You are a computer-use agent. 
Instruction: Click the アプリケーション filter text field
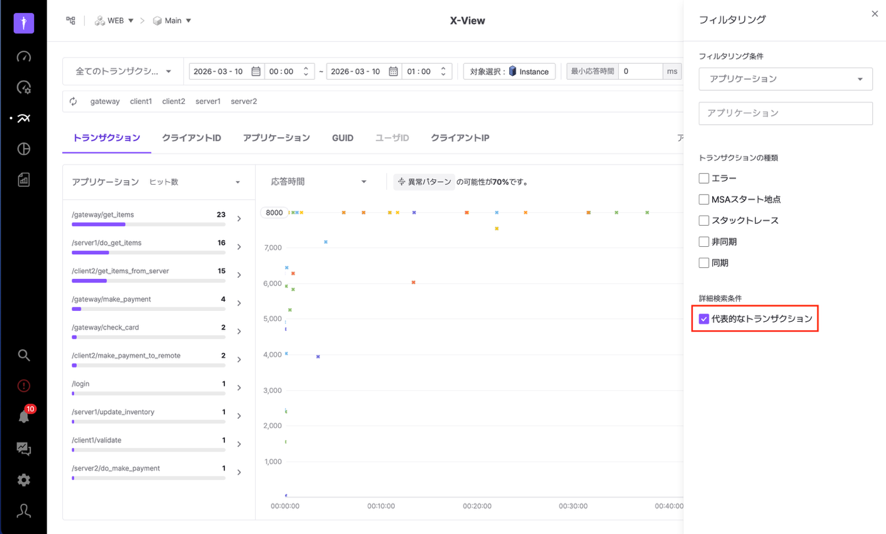tap(785, 113)
